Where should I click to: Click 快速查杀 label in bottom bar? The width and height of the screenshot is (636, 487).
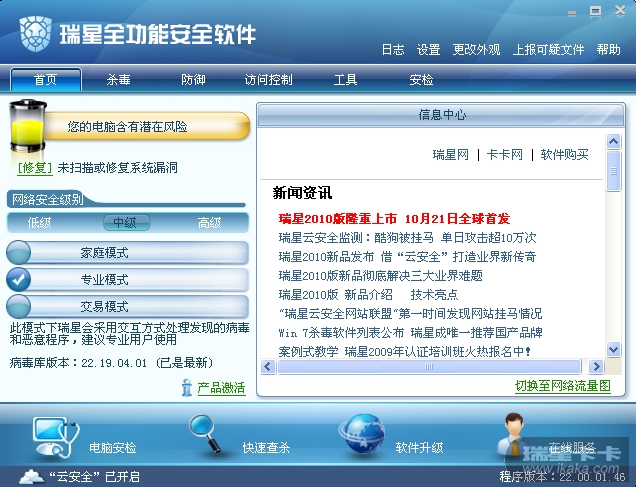pos(266,448)
